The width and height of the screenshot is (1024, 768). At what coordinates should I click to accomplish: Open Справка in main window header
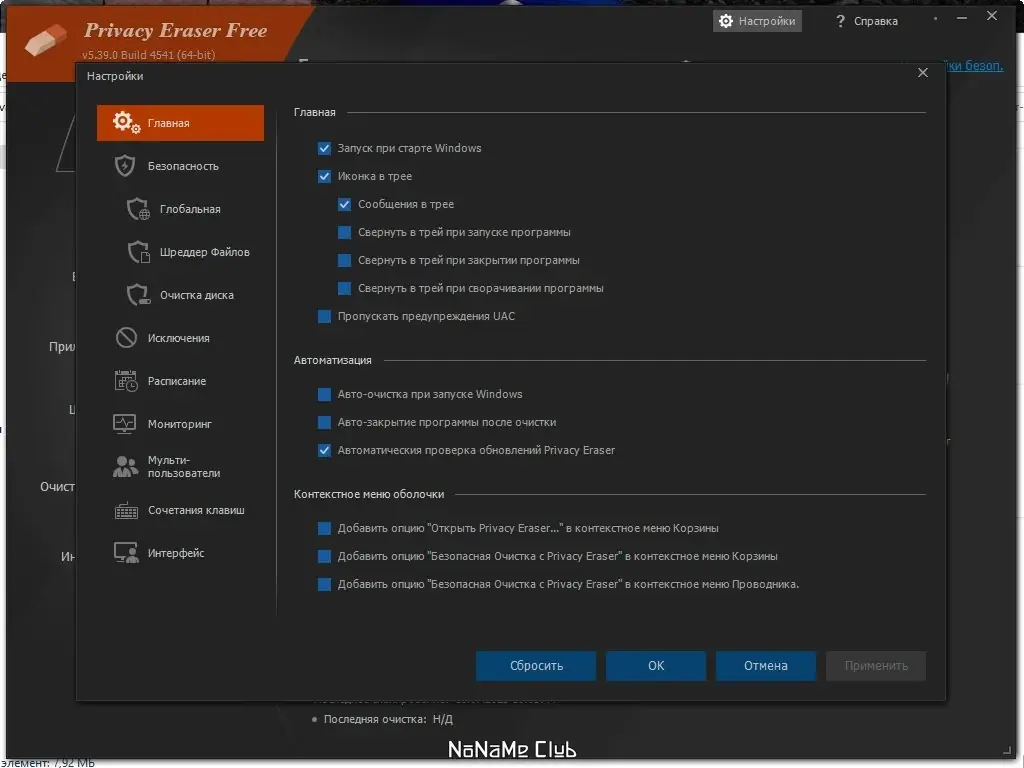(867, 21)
